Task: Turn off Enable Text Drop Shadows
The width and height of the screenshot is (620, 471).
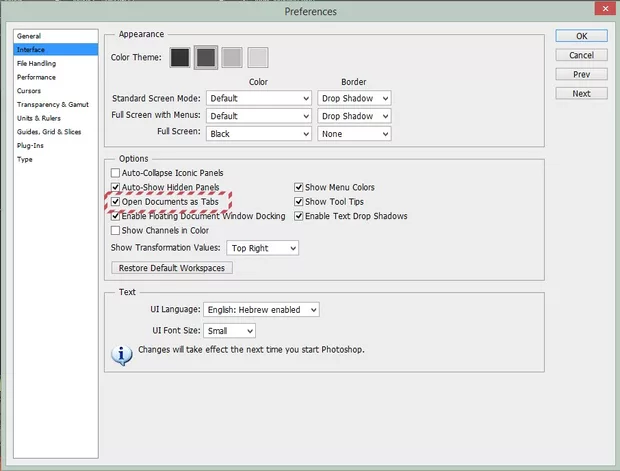Action: [x=299, y=216]
